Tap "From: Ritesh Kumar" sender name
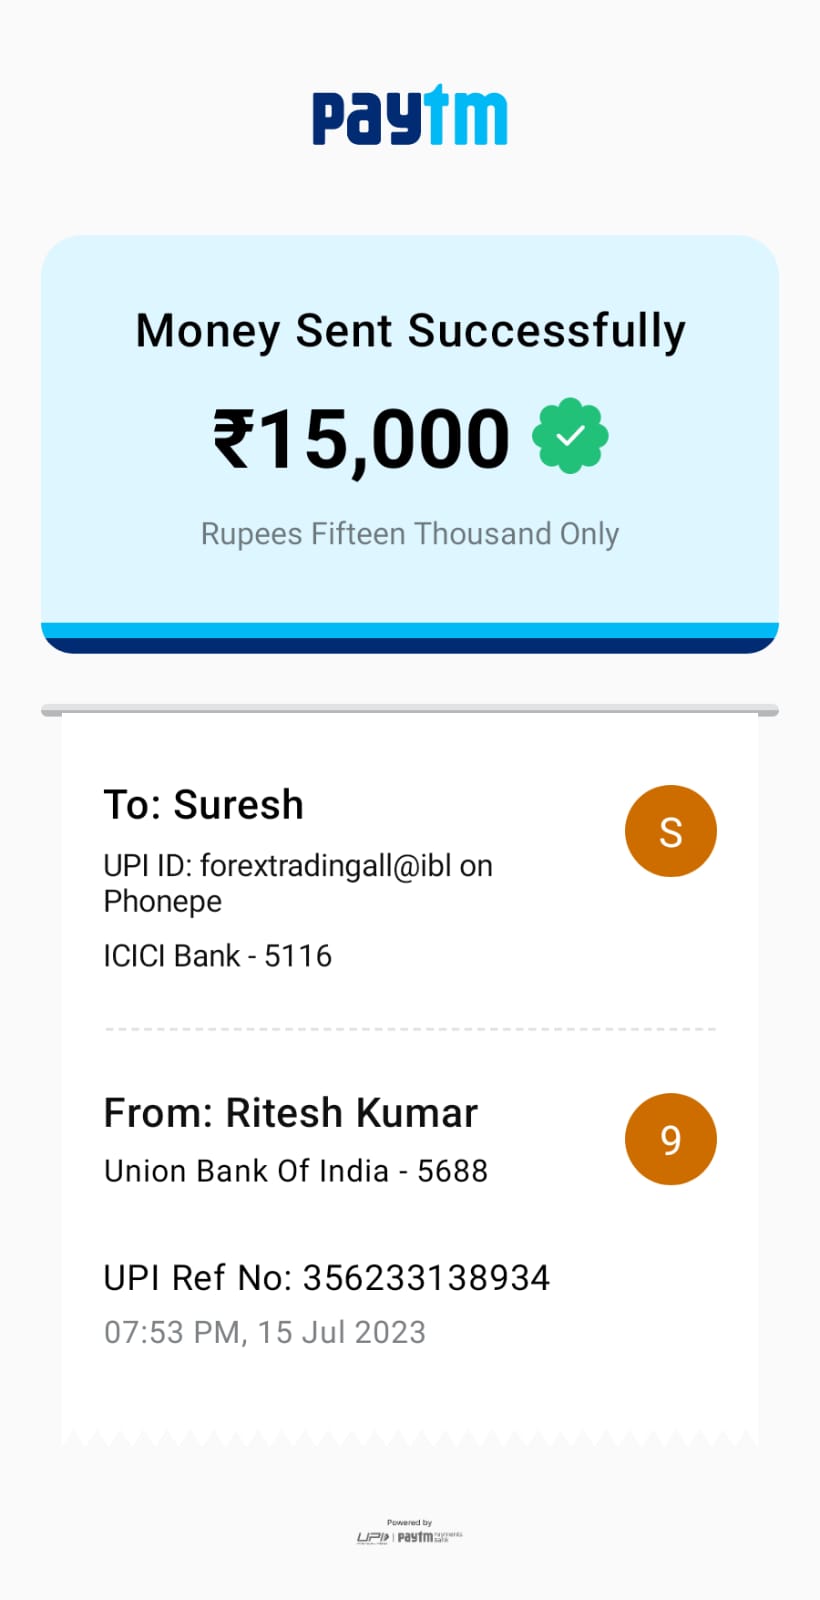The image size is (820, 1600). click(x=291, y=1113)
